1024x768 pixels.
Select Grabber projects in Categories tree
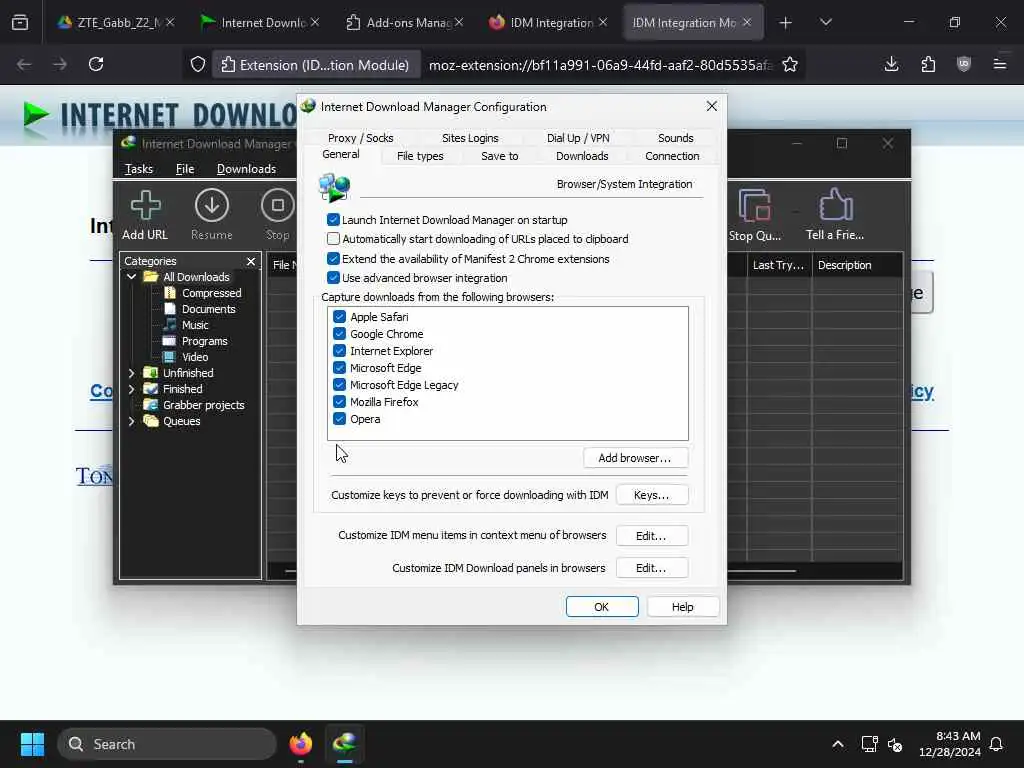[203, 405]
